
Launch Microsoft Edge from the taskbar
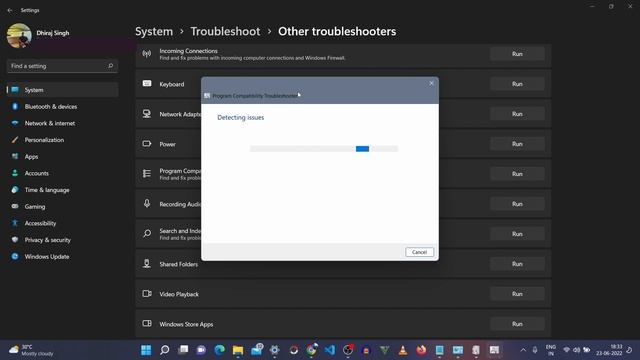click(220, 350)
